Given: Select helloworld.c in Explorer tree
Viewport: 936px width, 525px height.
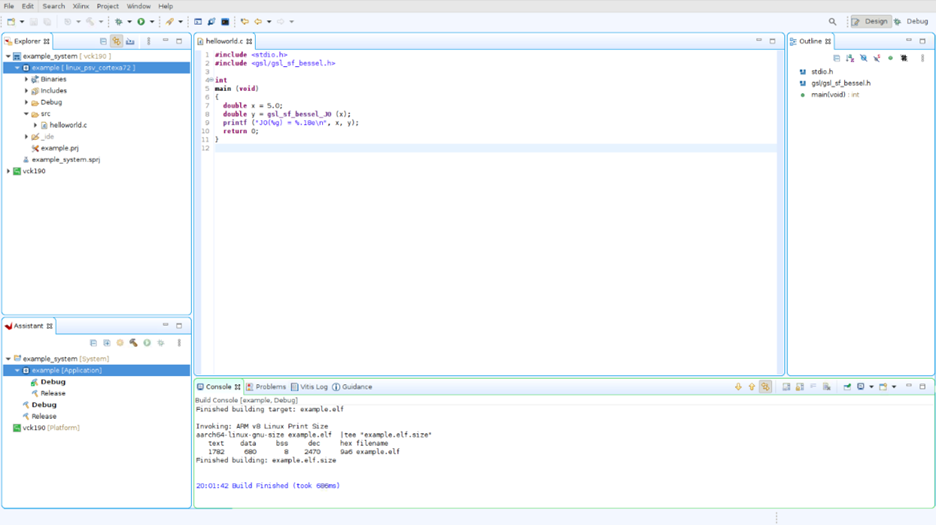Looking at the screenshot, I should coord(68,125).
